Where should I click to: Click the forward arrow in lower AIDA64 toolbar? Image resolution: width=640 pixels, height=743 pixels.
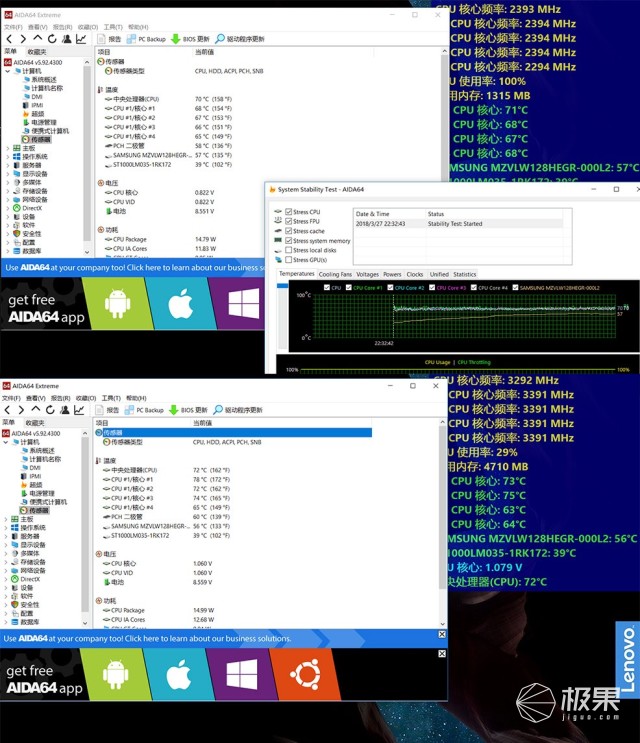point(21,410)
